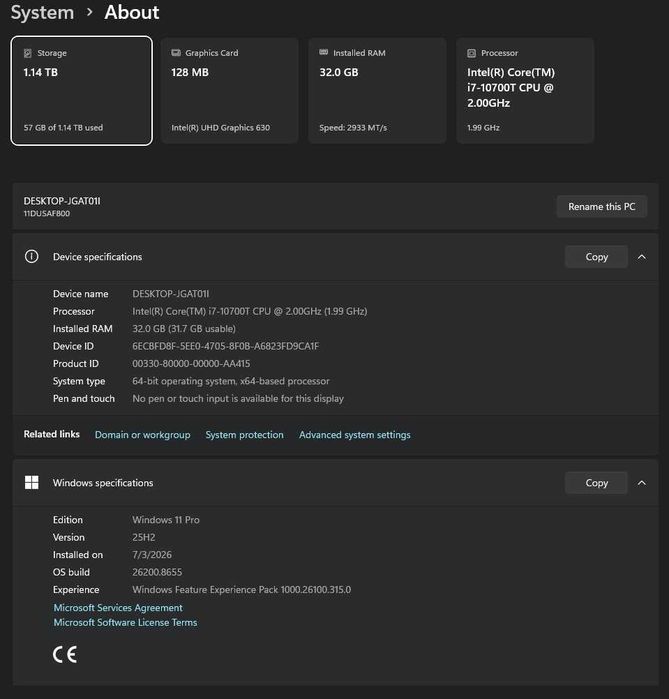Click the Speed: 2933 MT/s text

(x=353, y=127)
